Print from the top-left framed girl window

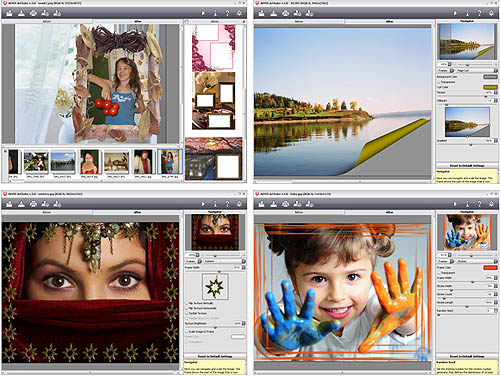point(33,13)
